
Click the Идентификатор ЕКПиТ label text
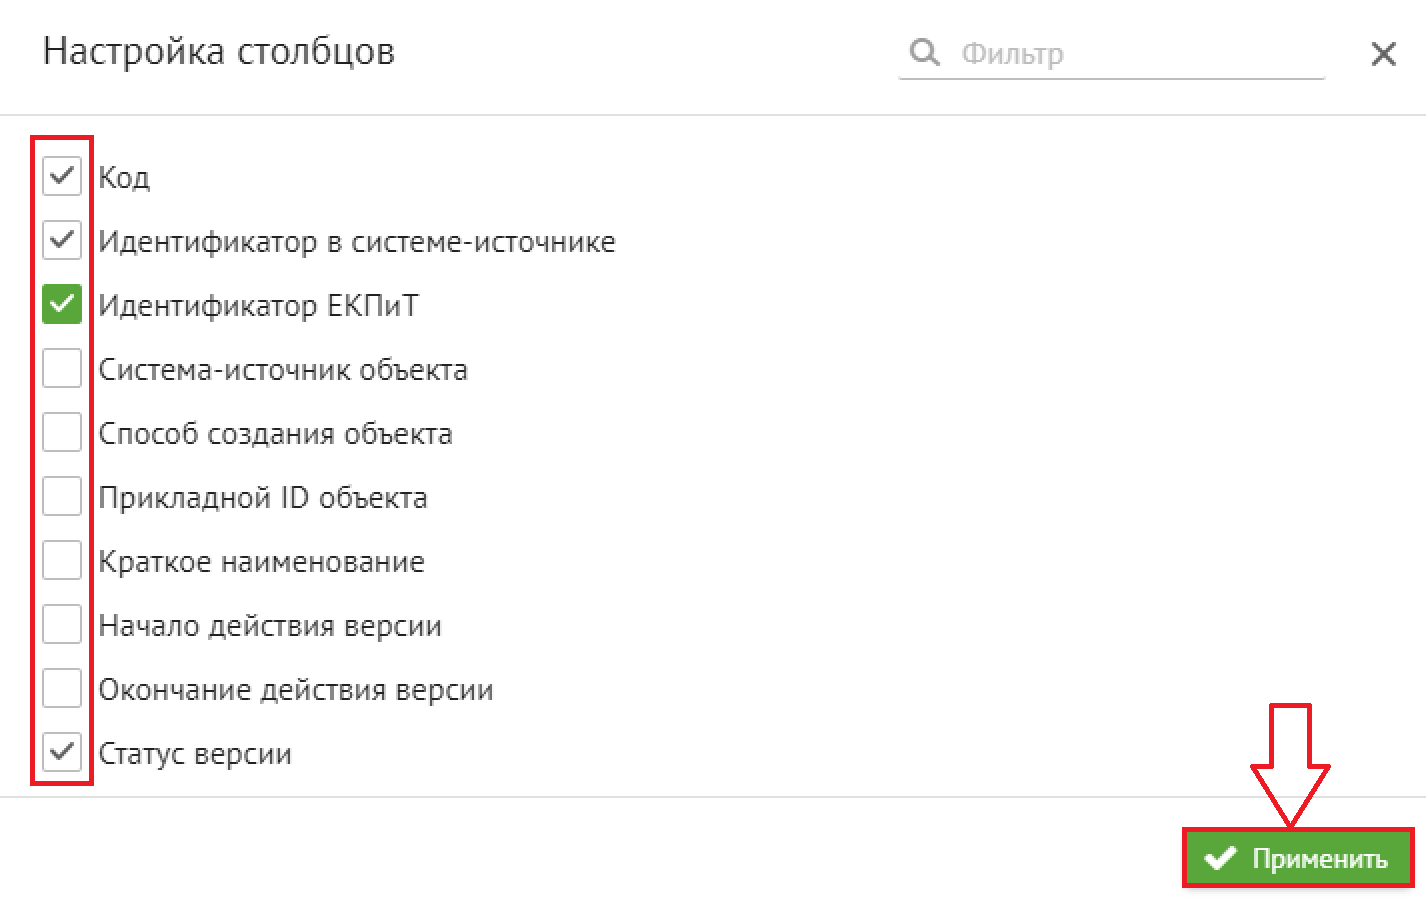coord(258,306)
